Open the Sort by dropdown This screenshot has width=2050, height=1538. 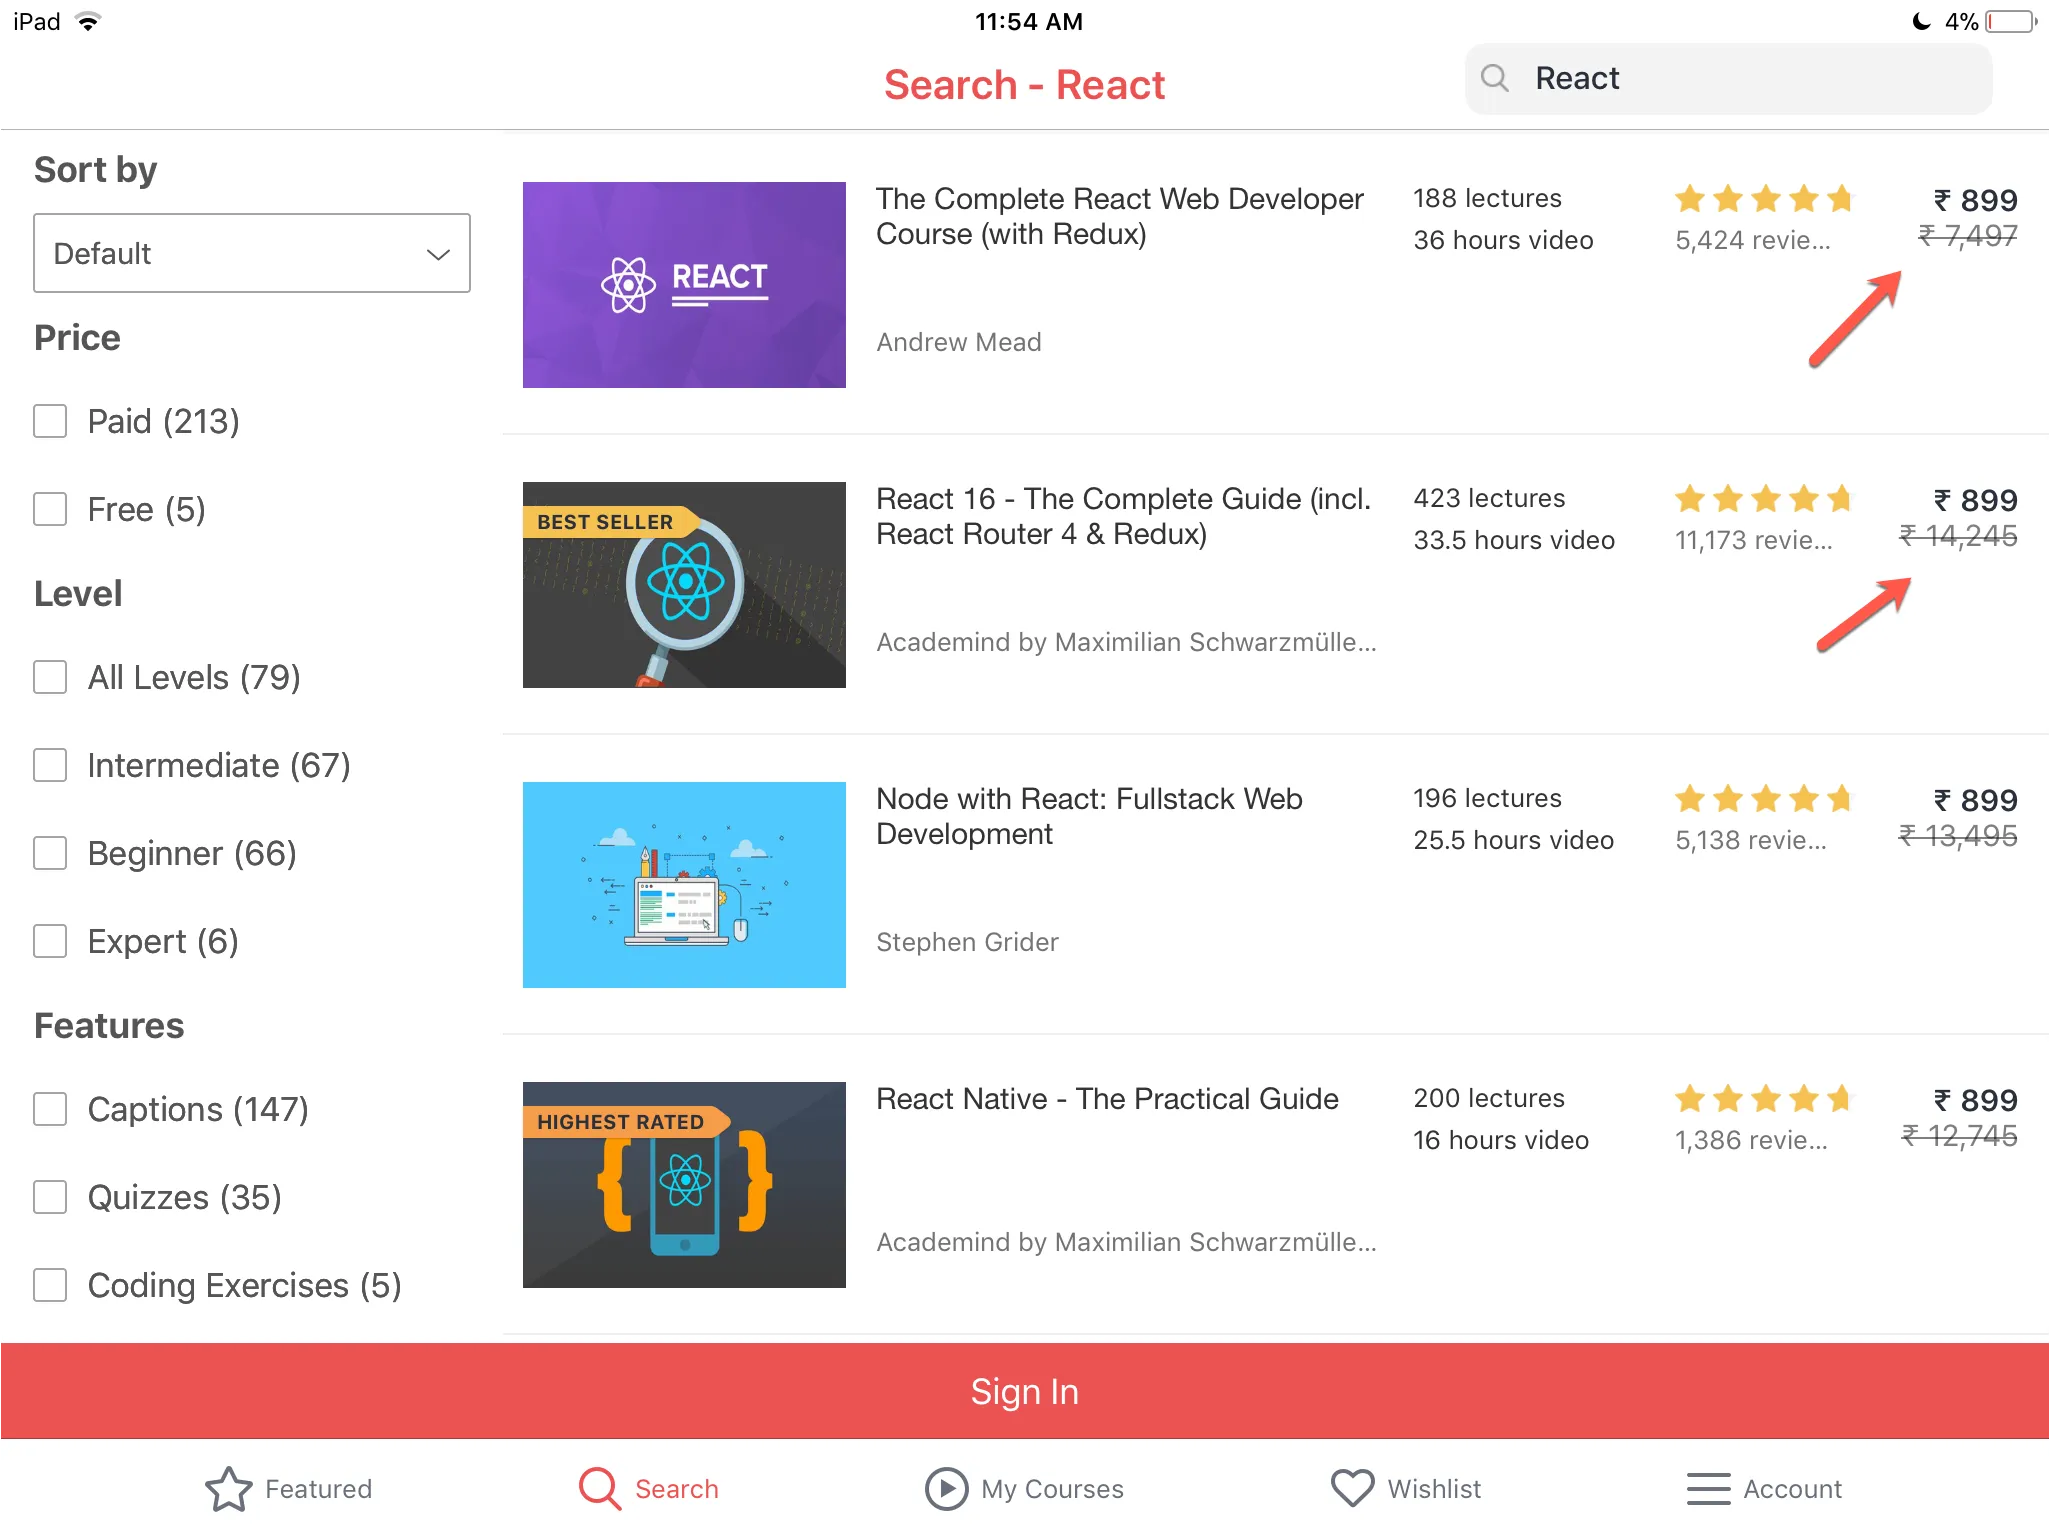click(251, 253)
